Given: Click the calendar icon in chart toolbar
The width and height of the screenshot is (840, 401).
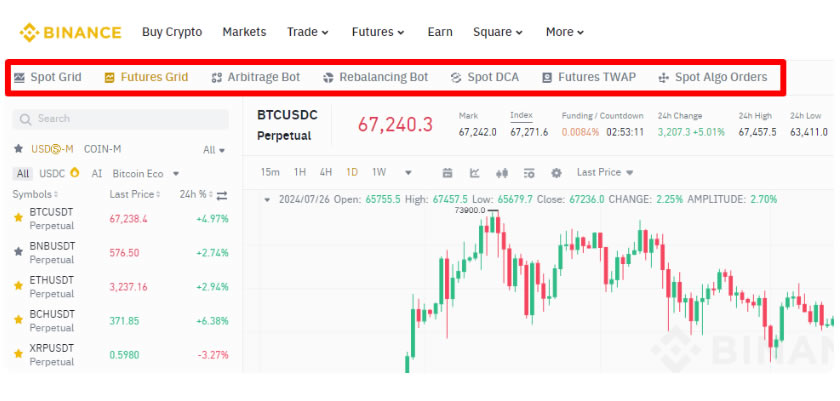Looking at the screenshot, I should [x=447, y=172].
